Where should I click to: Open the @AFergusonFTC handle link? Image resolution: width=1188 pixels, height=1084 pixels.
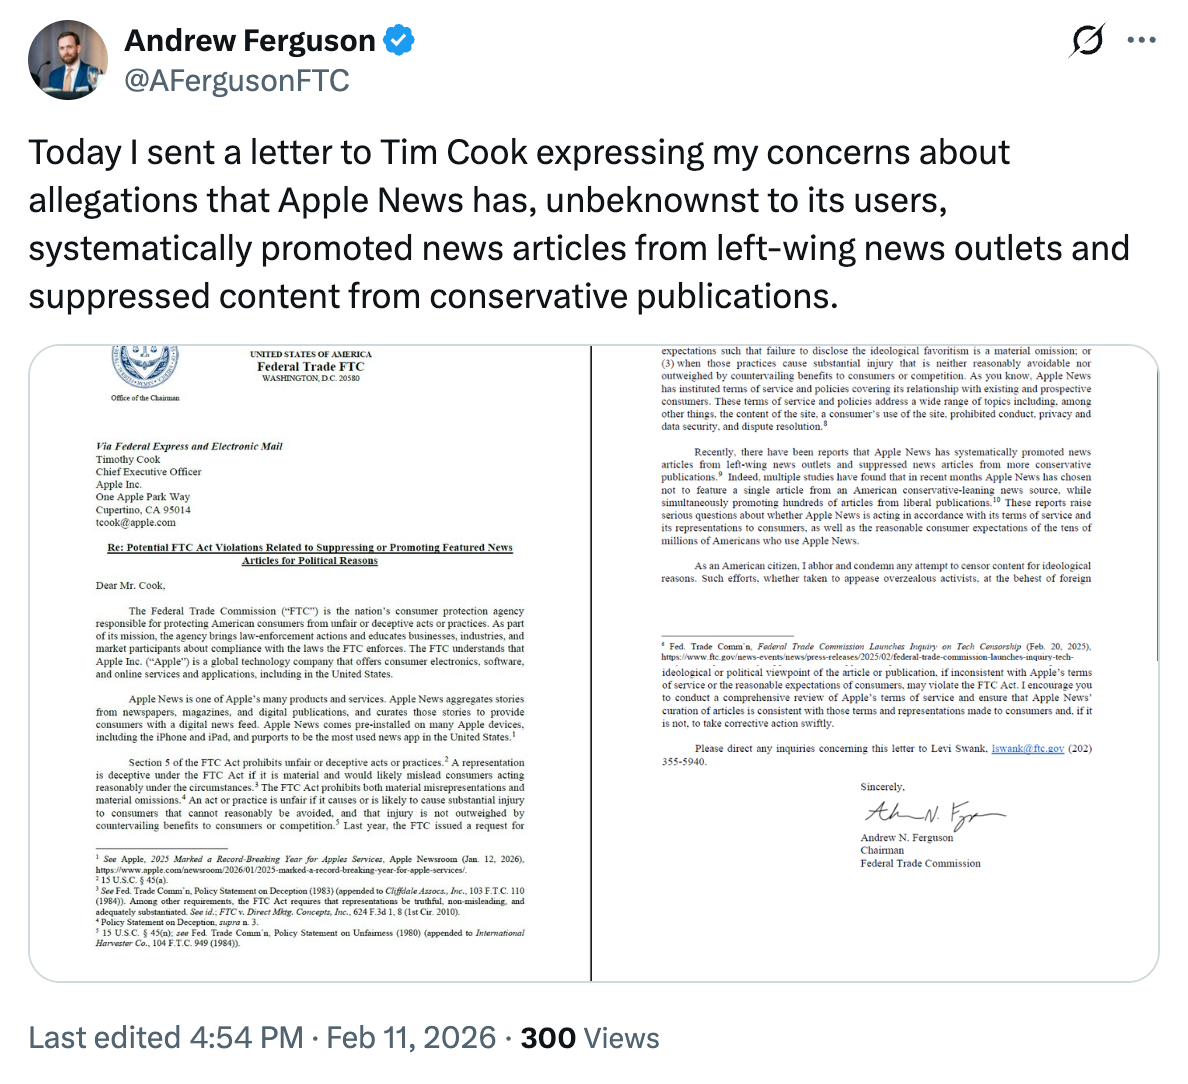tap(236, 80)
